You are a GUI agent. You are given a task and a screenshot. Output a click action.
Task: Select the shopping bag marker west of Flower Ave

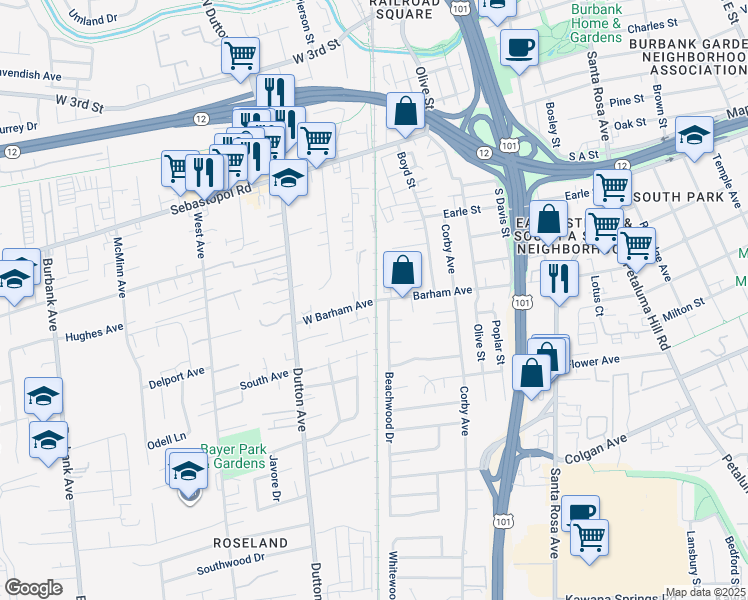coord(532,372)
